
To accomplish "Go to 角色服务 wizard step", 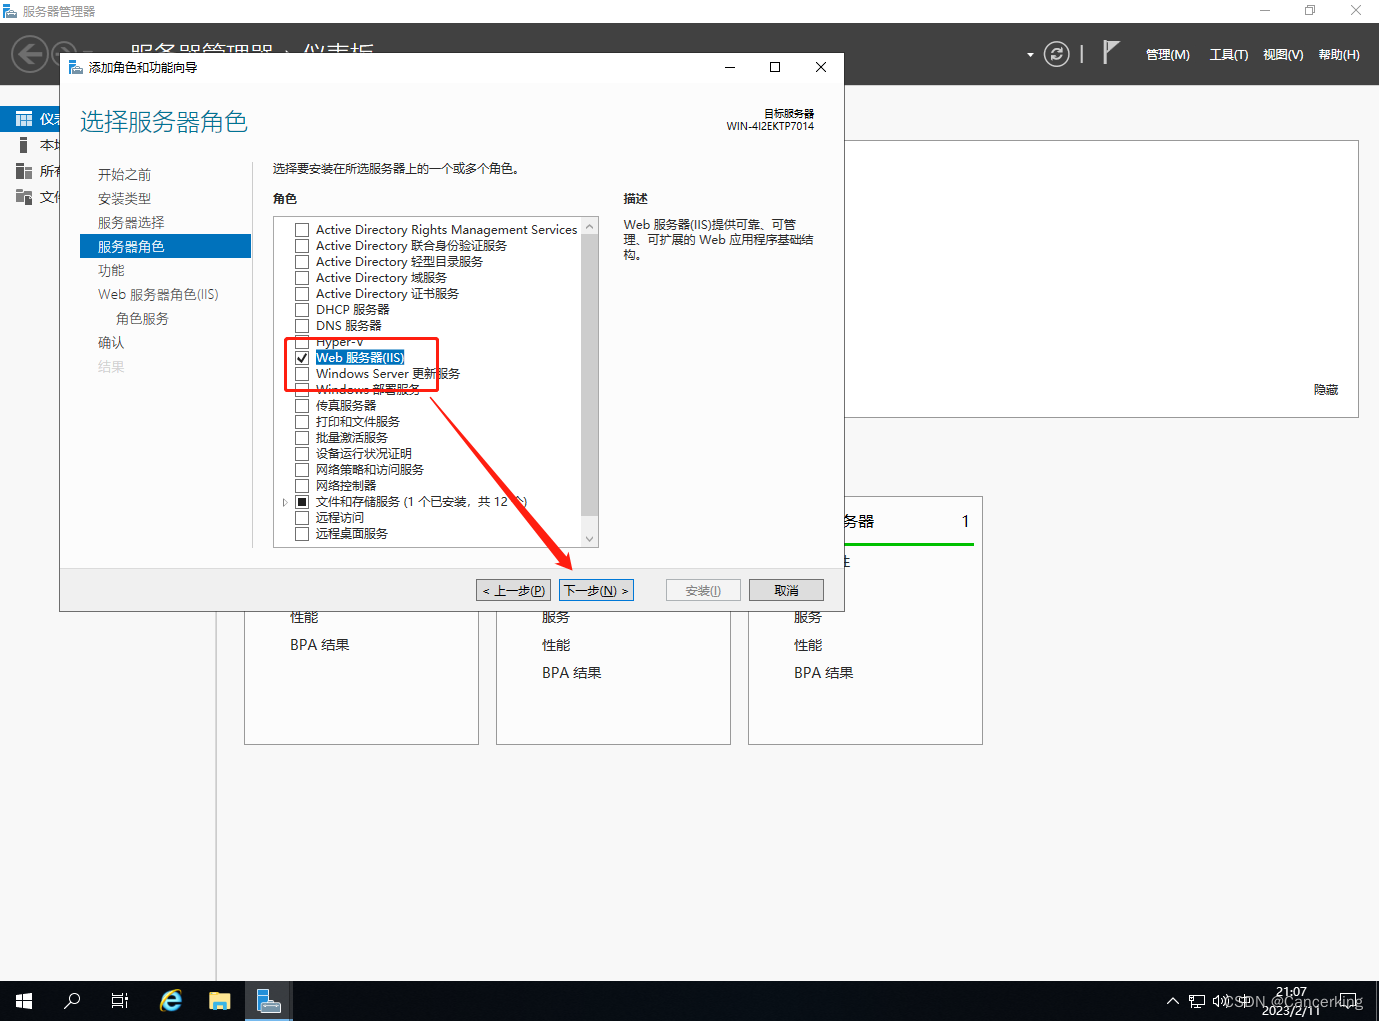I will pos(142,319).
